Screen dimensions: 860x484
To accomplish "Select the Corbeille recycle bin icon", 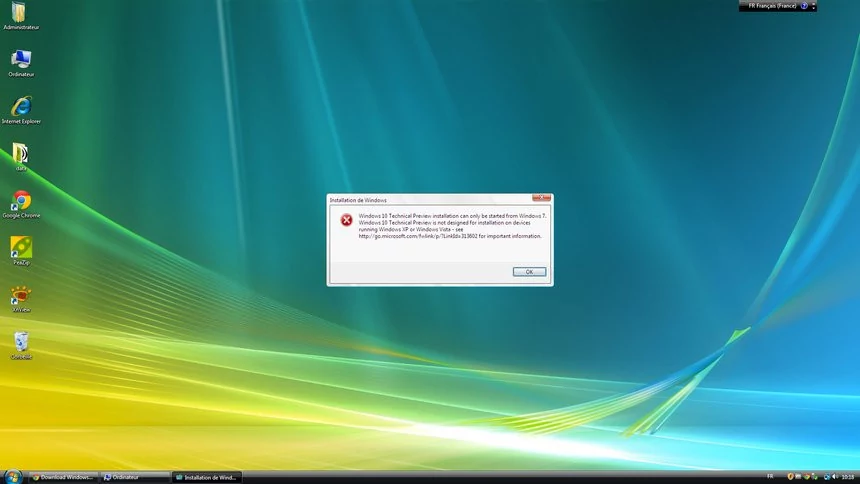I will click(21, 346).
